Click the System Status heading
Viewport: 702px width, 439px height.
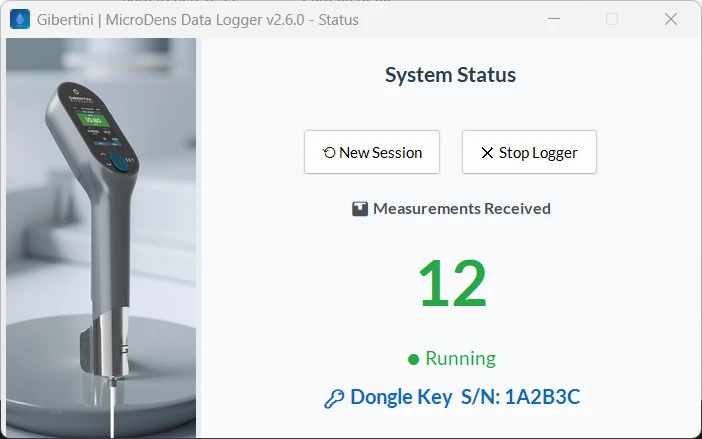450,75
